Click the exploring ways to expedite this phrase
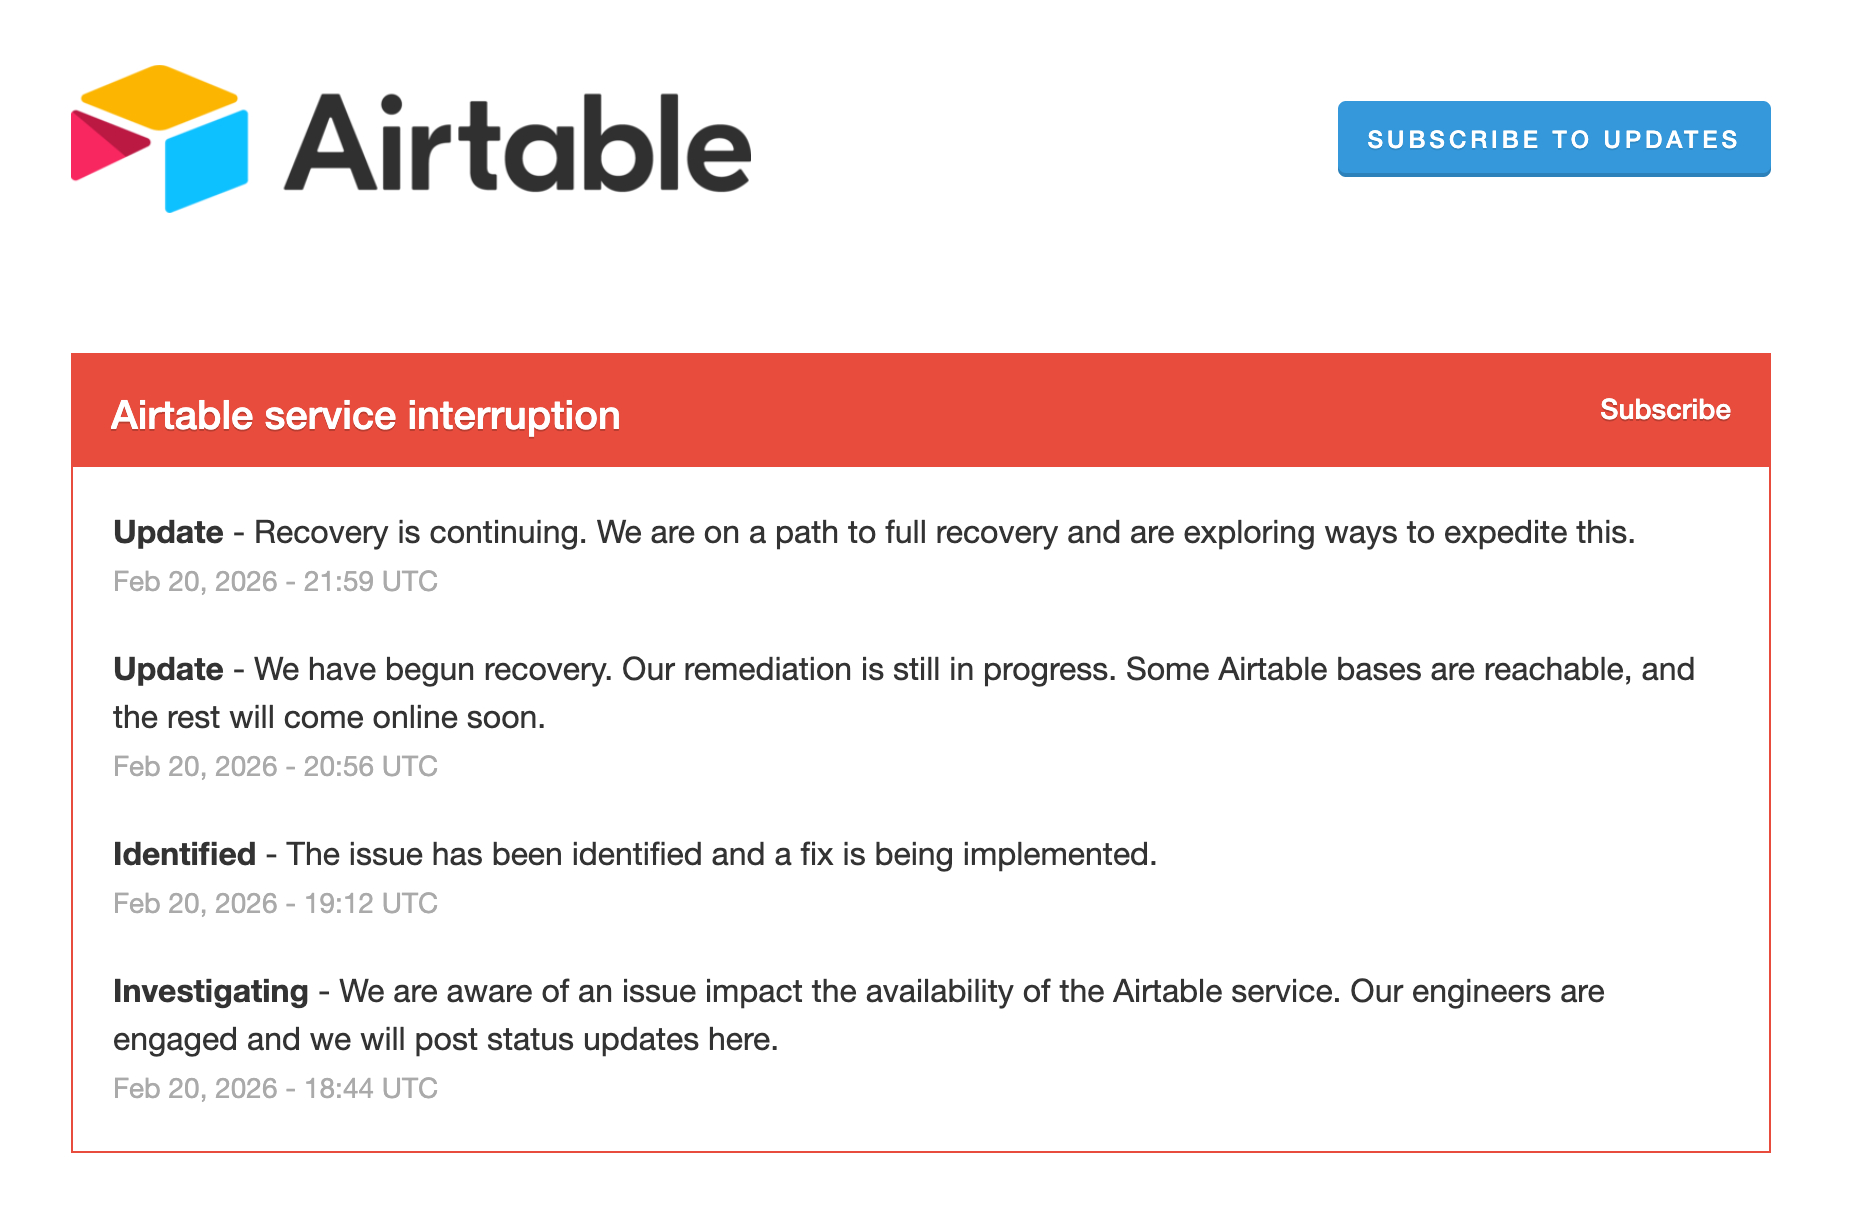The height and width of the screenshot is (1214, 1856). tap(1408, 532)
